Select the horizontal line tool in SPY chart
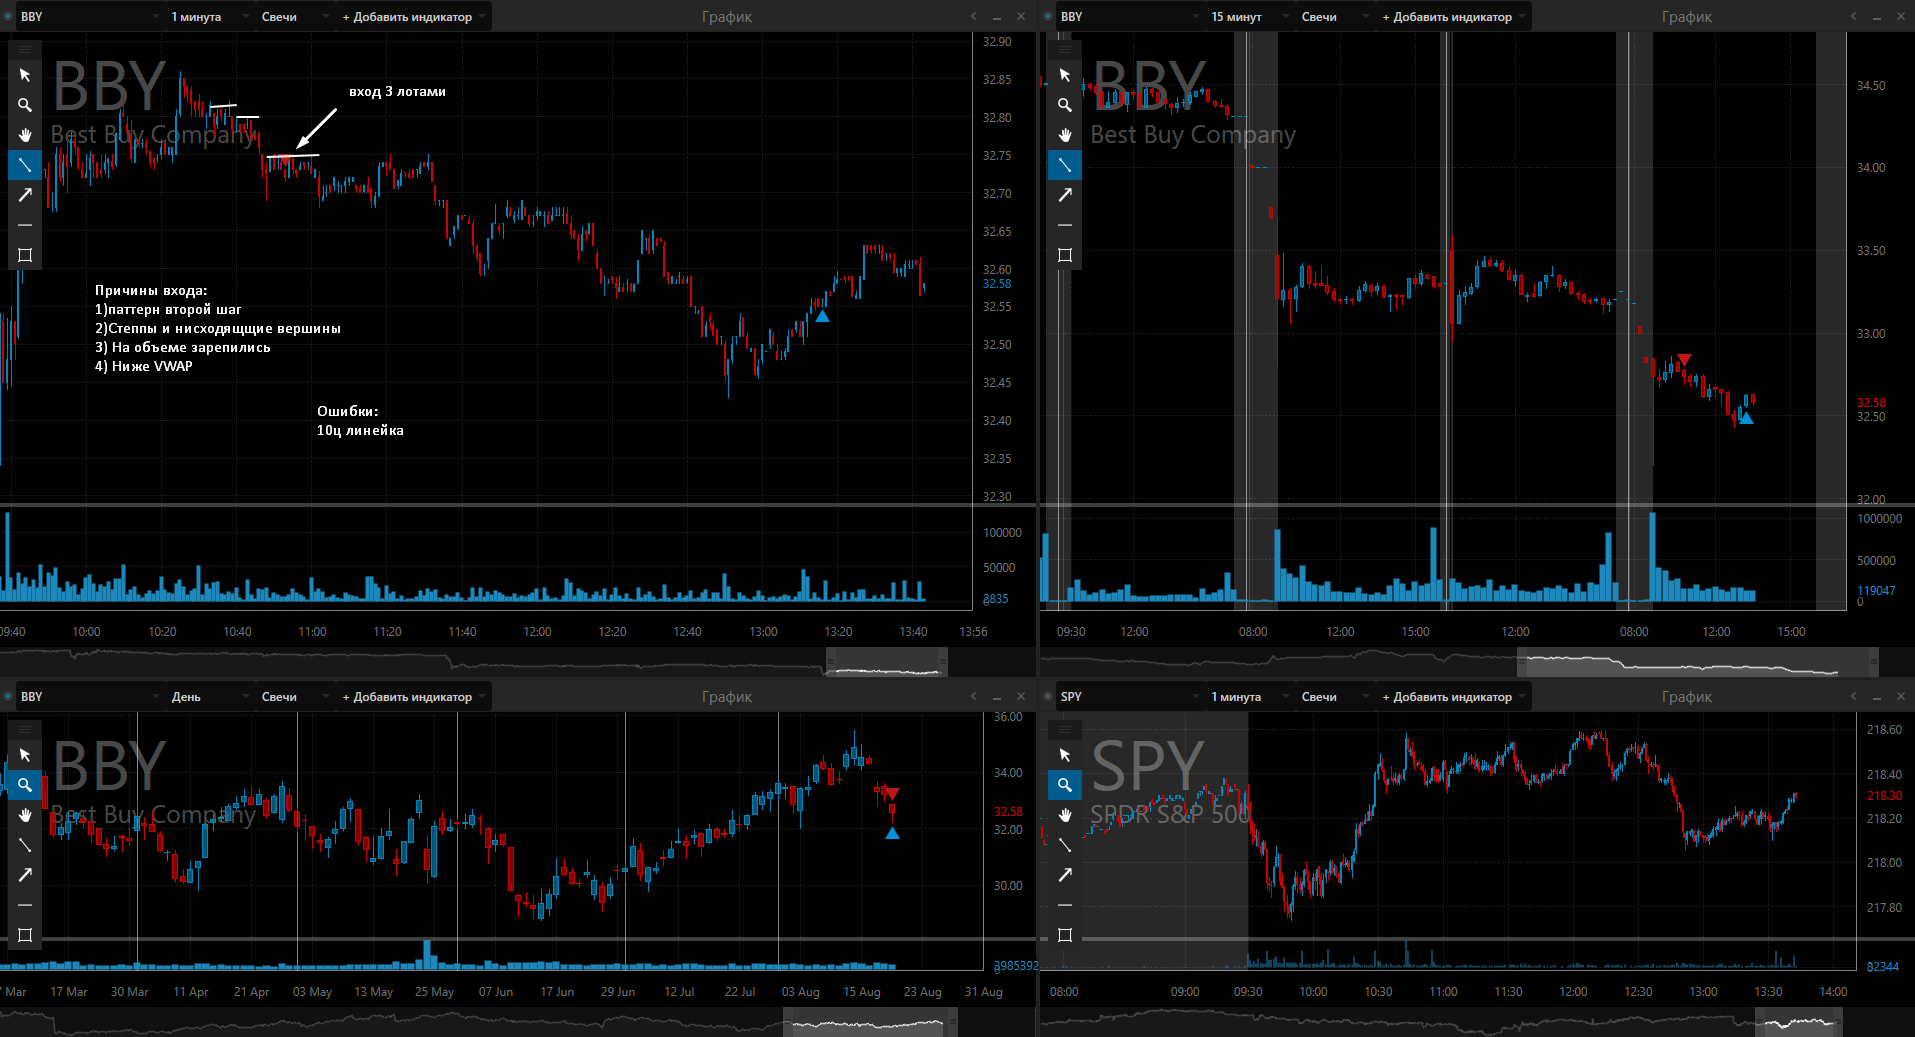1915x1037 pixels. pos(1065,905)
